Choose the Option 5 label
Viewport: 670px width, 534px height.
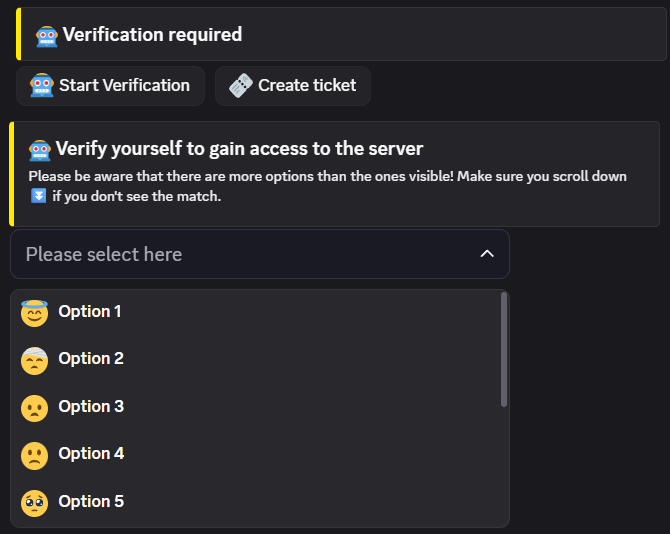[91, 502]
